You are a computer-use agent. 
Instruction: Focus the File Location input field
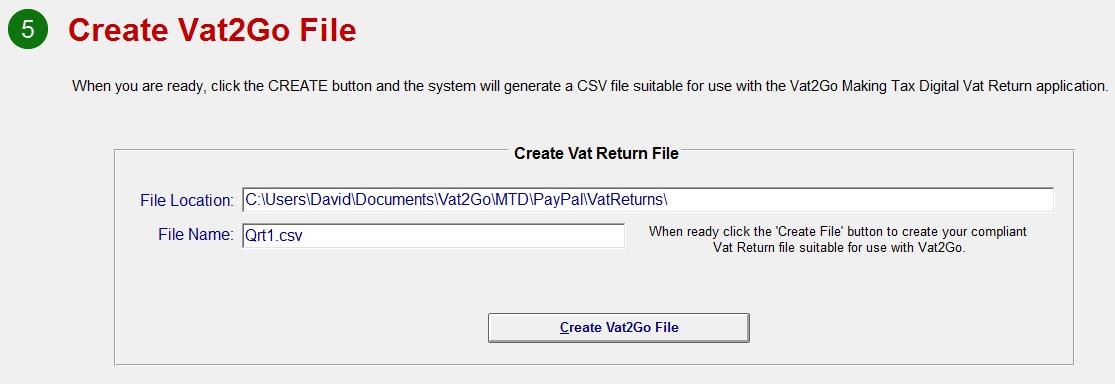tap(647, 200)
